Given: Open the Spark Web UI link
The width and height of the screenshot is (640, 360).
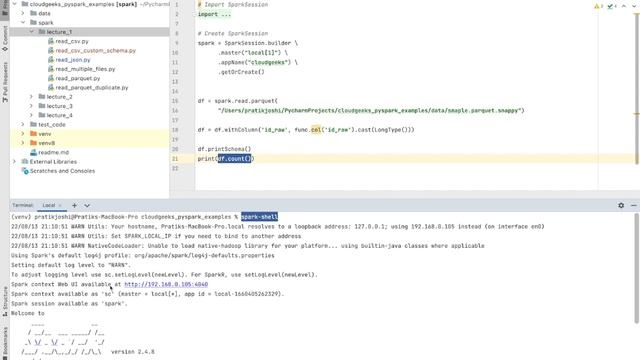Looking at the screenshot, I should 166,284.
